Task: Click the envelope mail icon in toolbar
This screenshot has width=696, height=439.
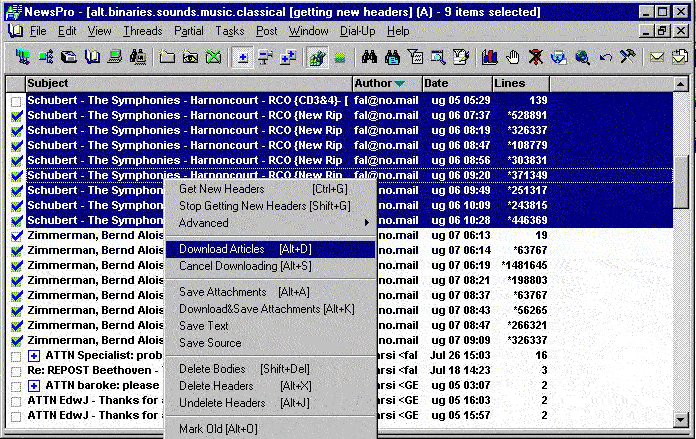Action: (657, 57)
